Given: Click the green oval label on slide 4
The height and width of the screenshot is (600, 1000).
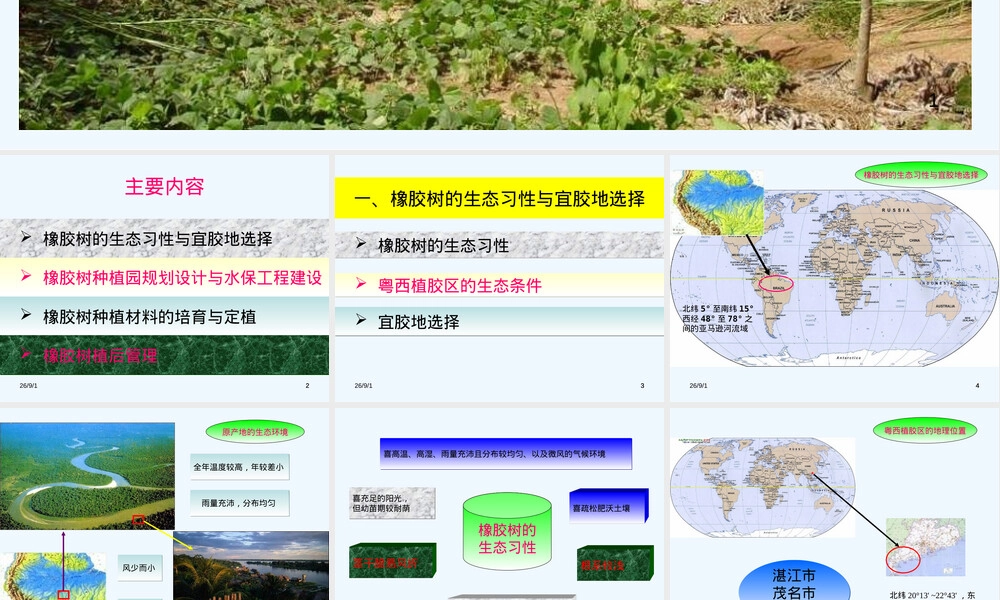Looking at the screenshot, I should (921, 175).
